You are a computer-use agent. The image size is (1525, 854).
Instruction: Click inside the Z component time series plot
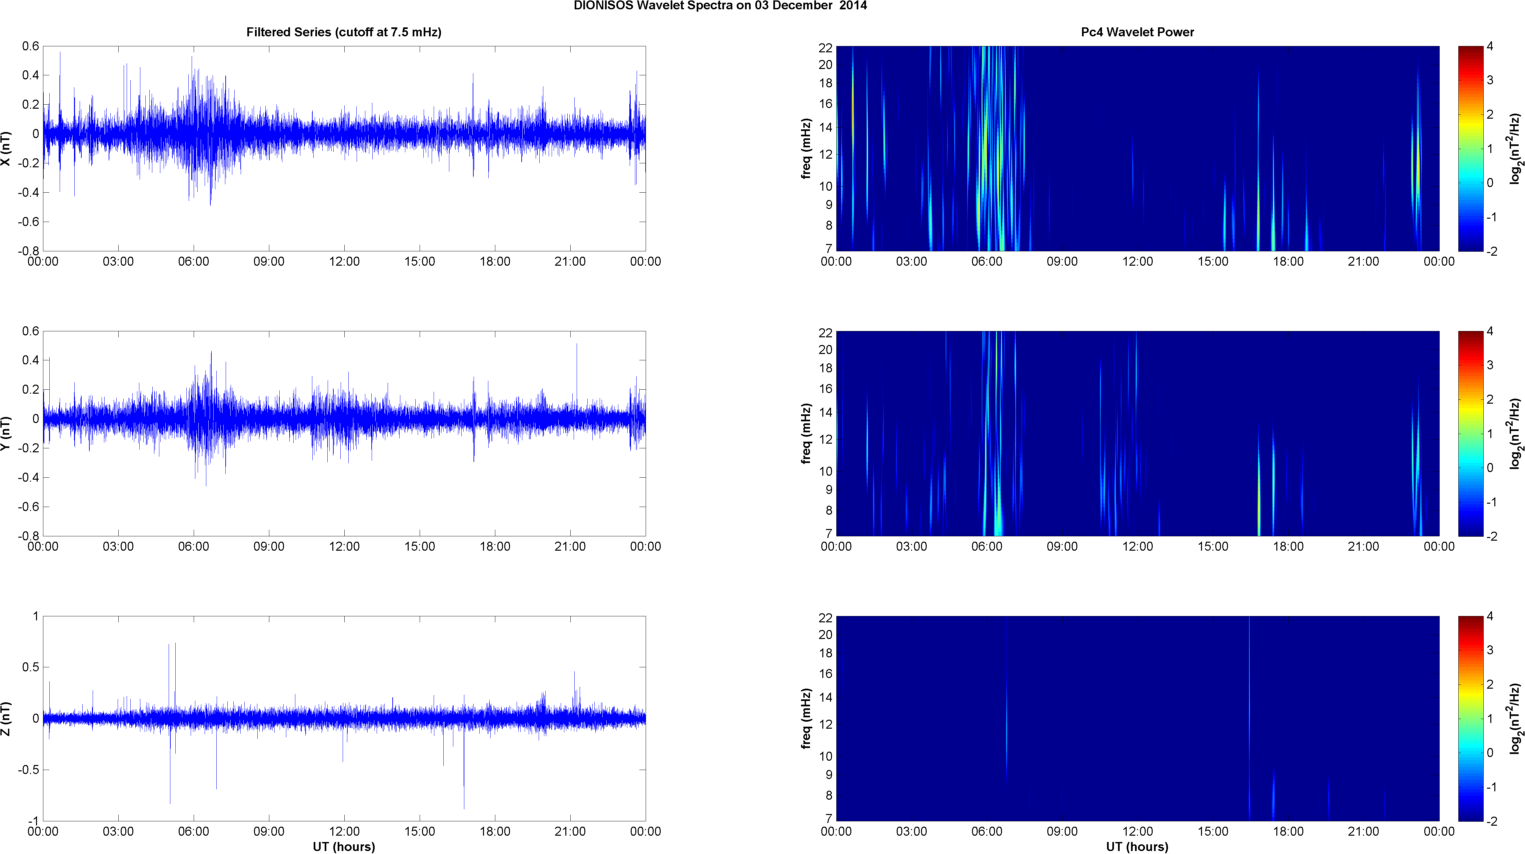pyautogui.click(x=344, y=718)
